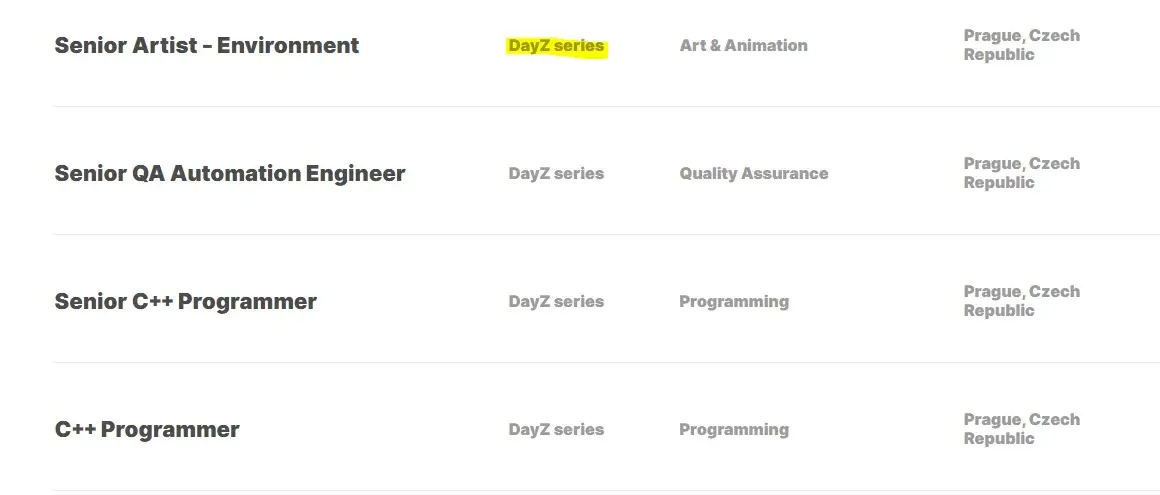Click Prague location in Senior C++ Programmer row
The height and width of the screenshot is (495, 1160).
(1021, 301)
